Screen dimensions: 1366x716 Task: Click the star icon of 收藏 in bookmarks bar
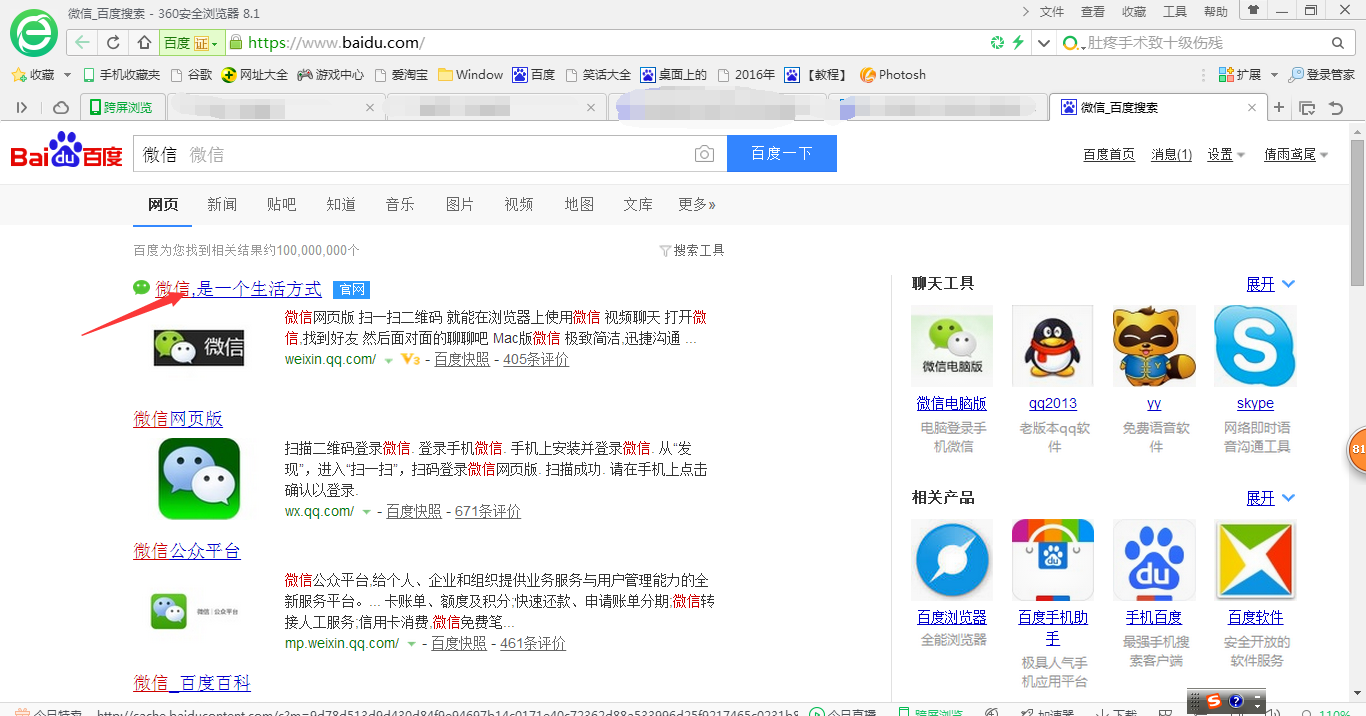pyautogui.click(x=17, y=75)
